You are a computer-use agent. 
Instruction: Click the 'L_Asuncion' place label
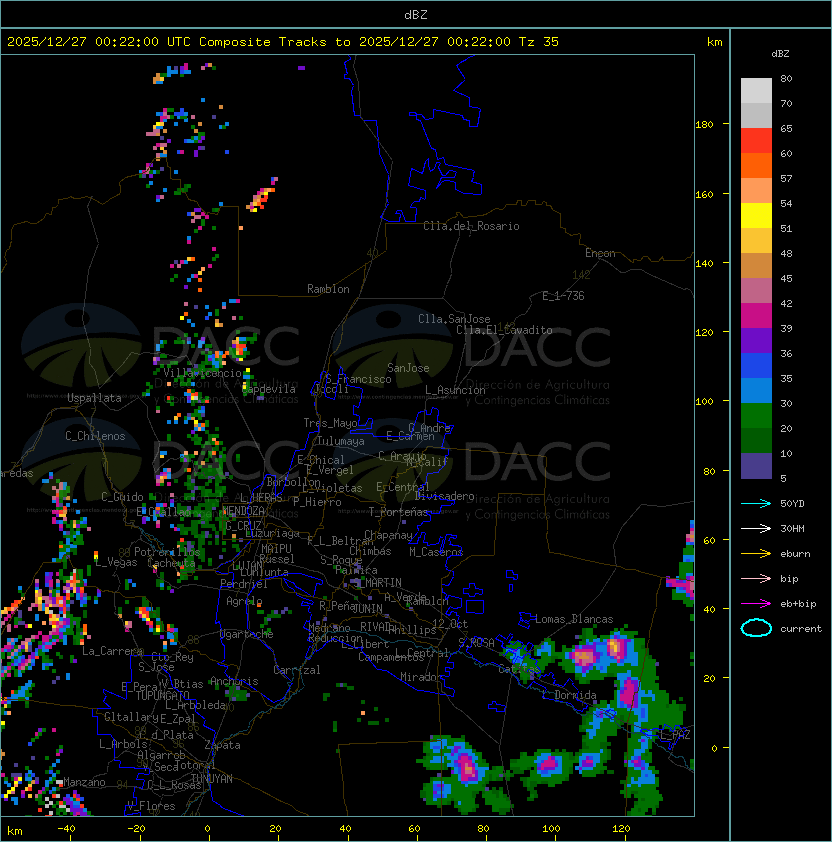pos(455,390)
